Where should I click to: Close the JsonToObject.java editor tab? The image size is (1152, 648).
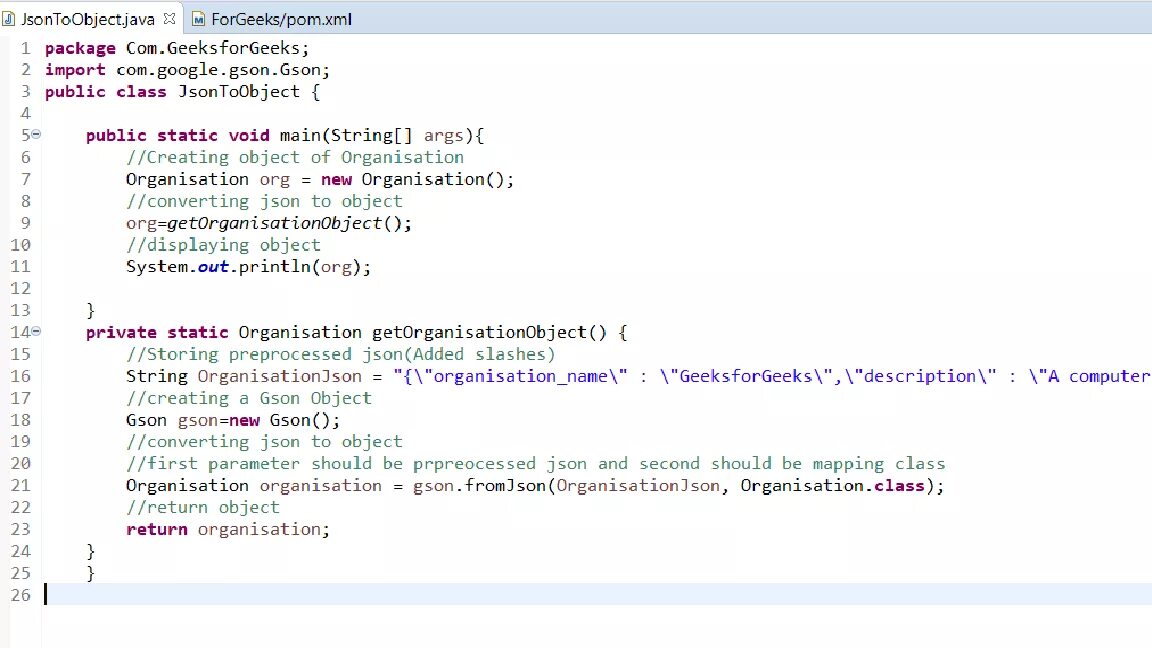tap(170, 18)
